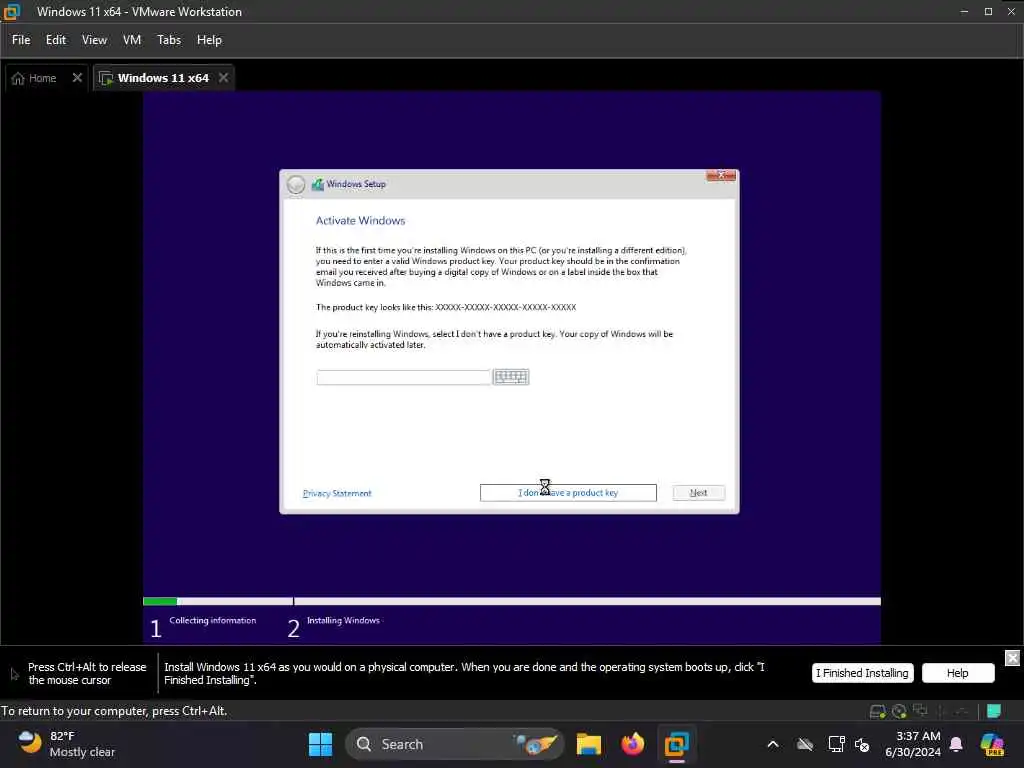Click the Home tab house icon
The height and width of the screenshot is (768, 1024).
click(18, 78)
